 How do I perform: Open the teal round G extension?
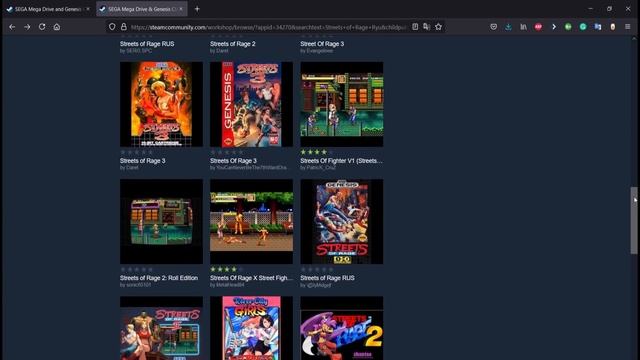[x=583, y=27]
